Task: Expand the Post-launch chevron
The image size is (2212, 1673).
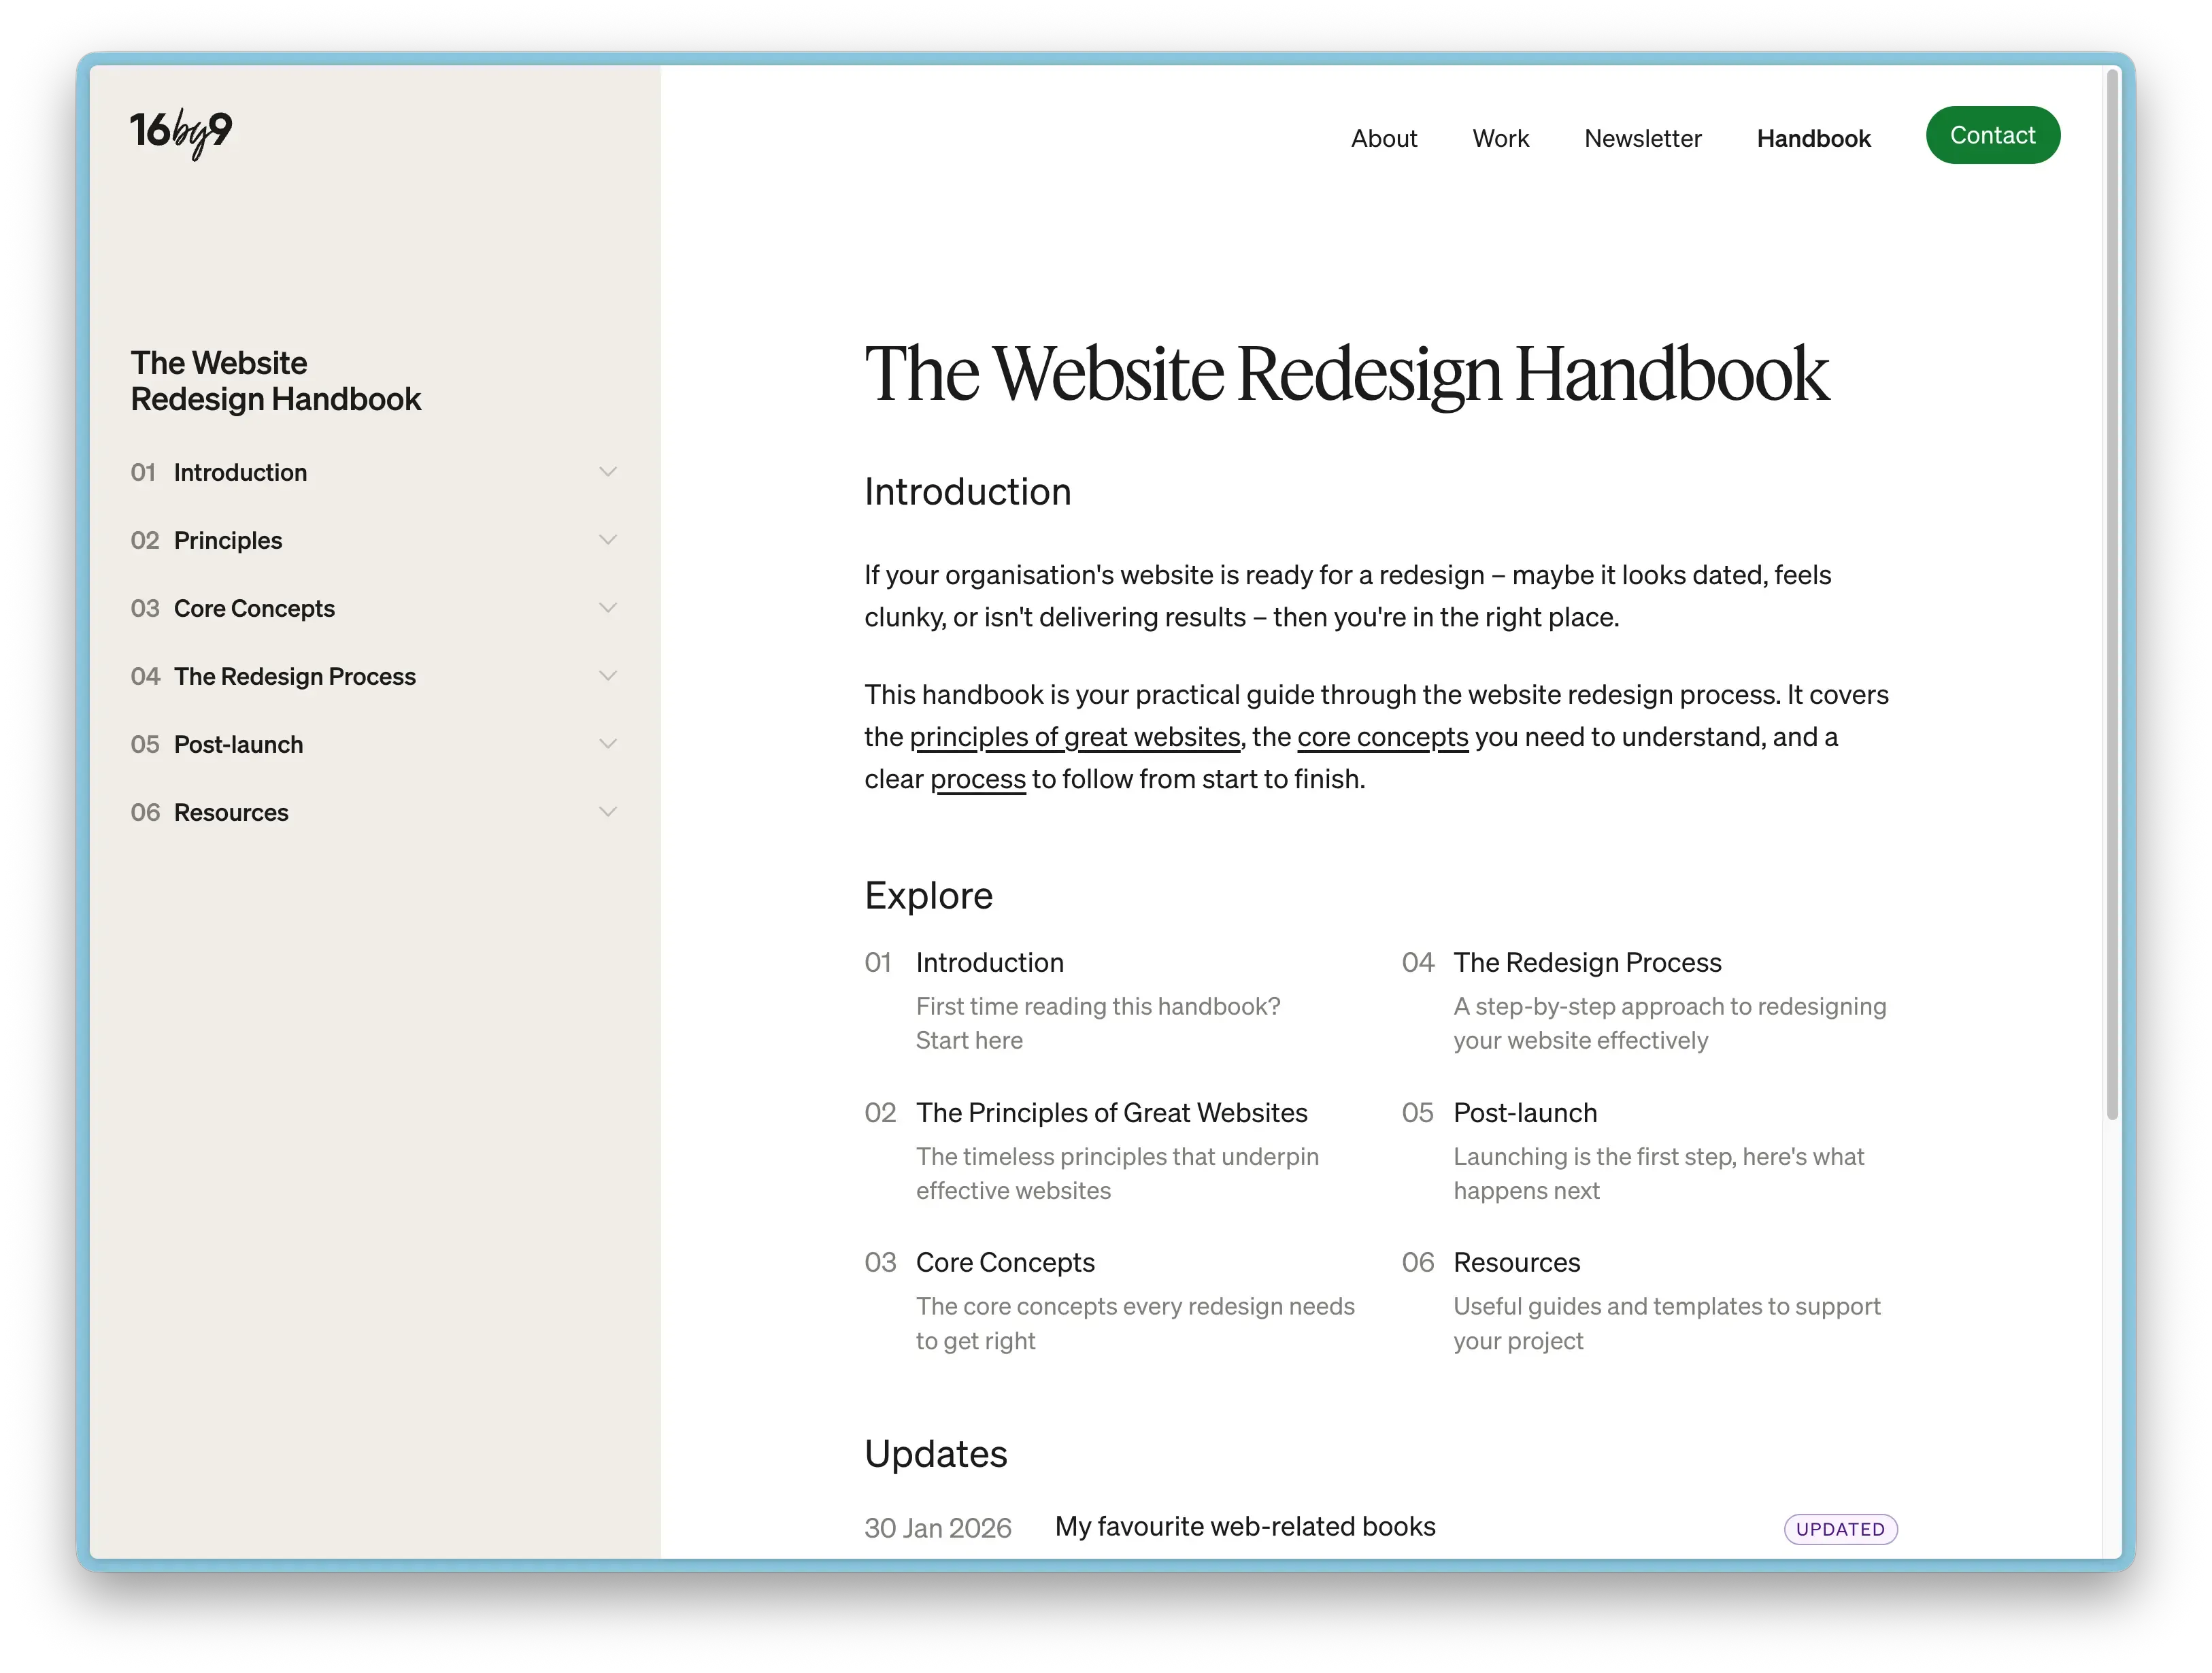Action: [608, 743]
